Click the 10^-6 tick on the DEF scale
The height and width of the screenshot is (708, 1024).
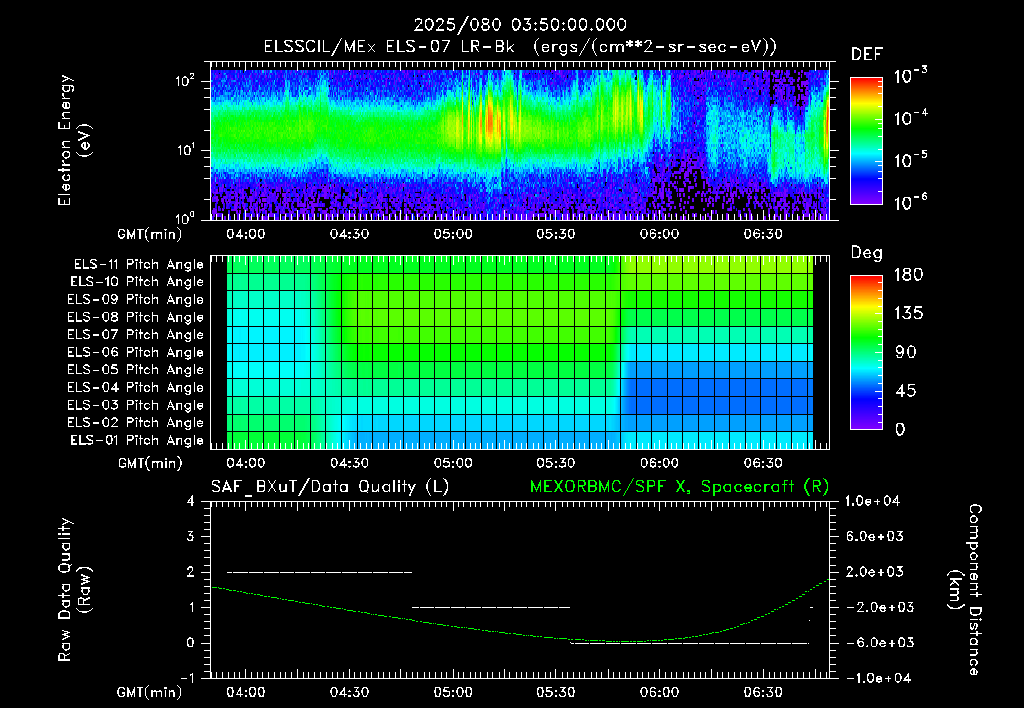point(911,202)
